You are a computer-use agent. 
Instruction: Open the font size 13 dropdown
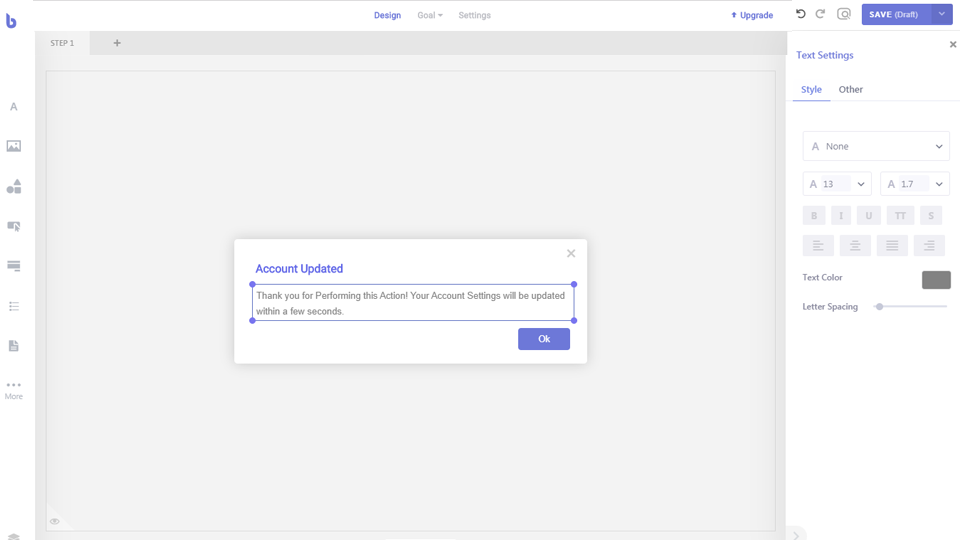861,184
